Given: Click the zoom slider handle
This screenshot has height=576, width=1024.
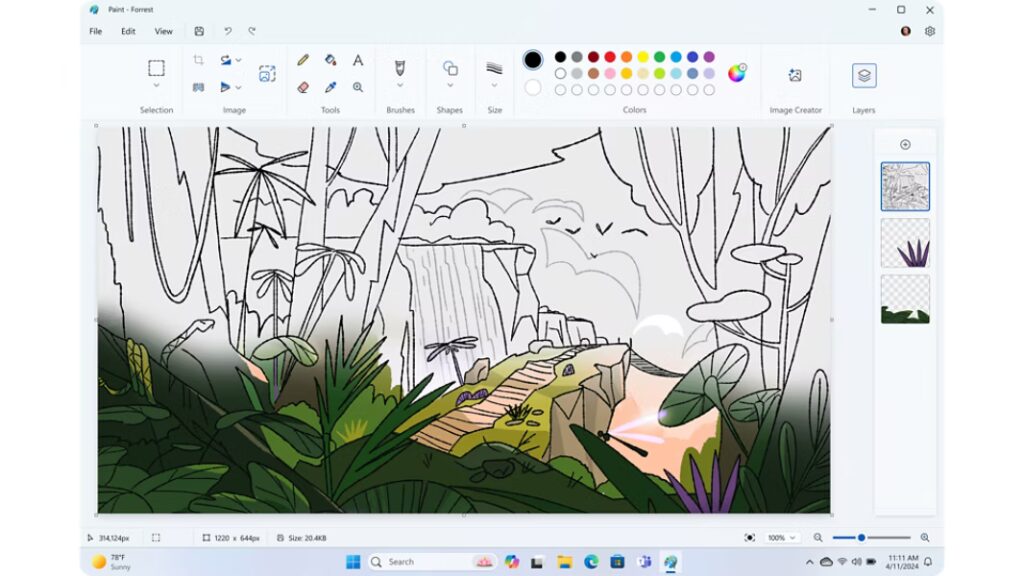Looking at the screenshot, I should tap(861, 537).
